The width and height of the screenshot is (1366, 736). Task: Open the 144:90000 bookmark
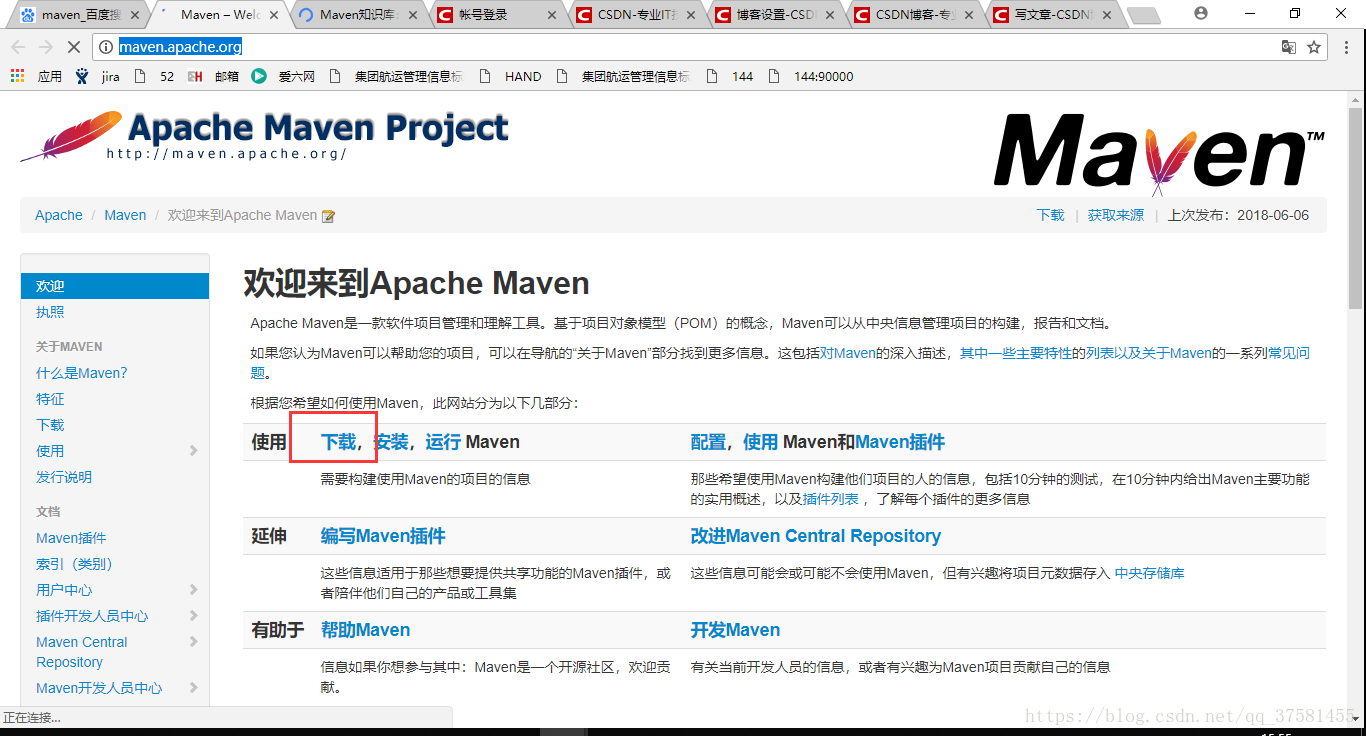pos(812,76)
